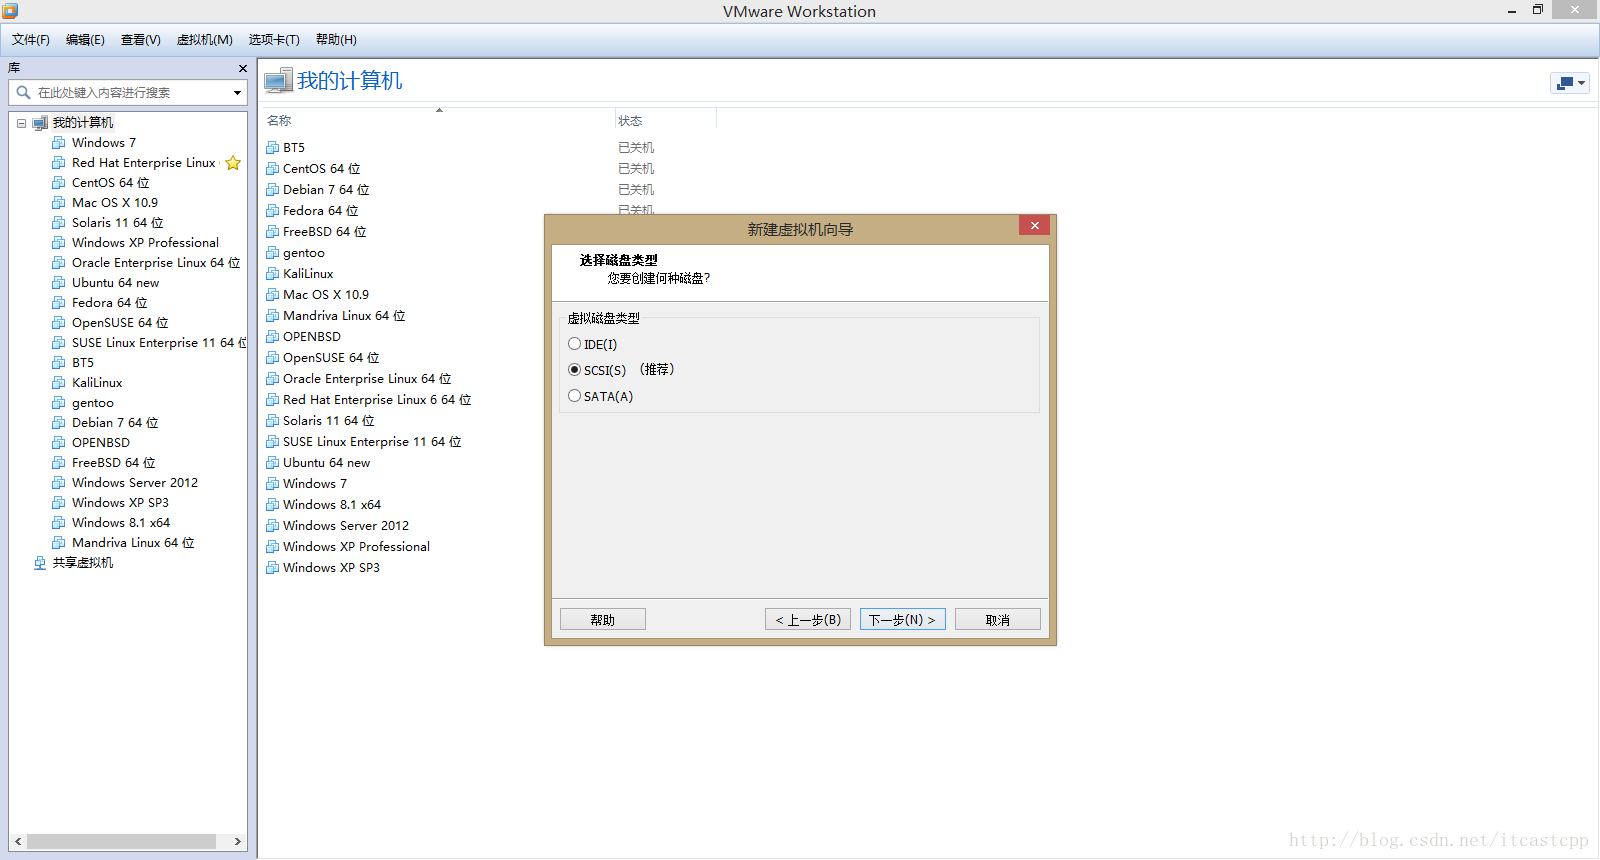Click the VM icon for Windows Server 2012 in library
The height and width of the screenshot is (860, 1600).
point(59,483)
